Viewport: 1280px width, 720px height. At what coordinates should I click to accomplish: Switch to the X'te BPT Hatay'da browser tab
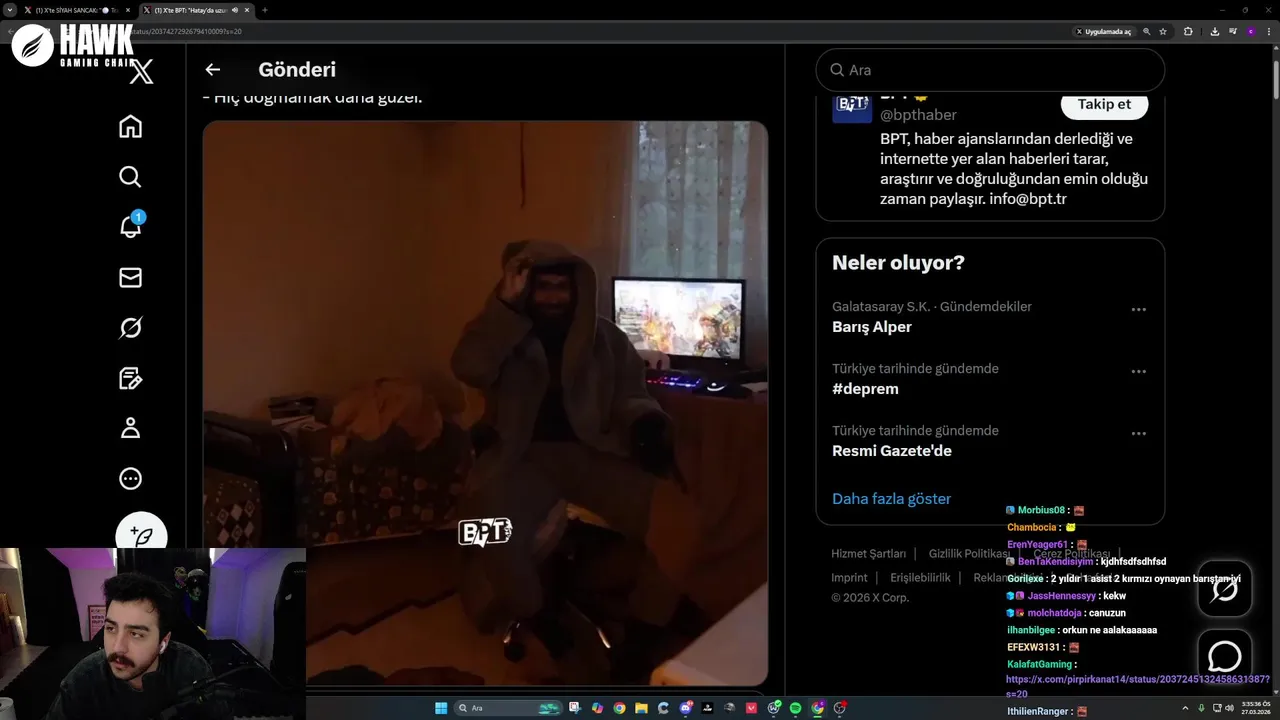pos(196,10)
